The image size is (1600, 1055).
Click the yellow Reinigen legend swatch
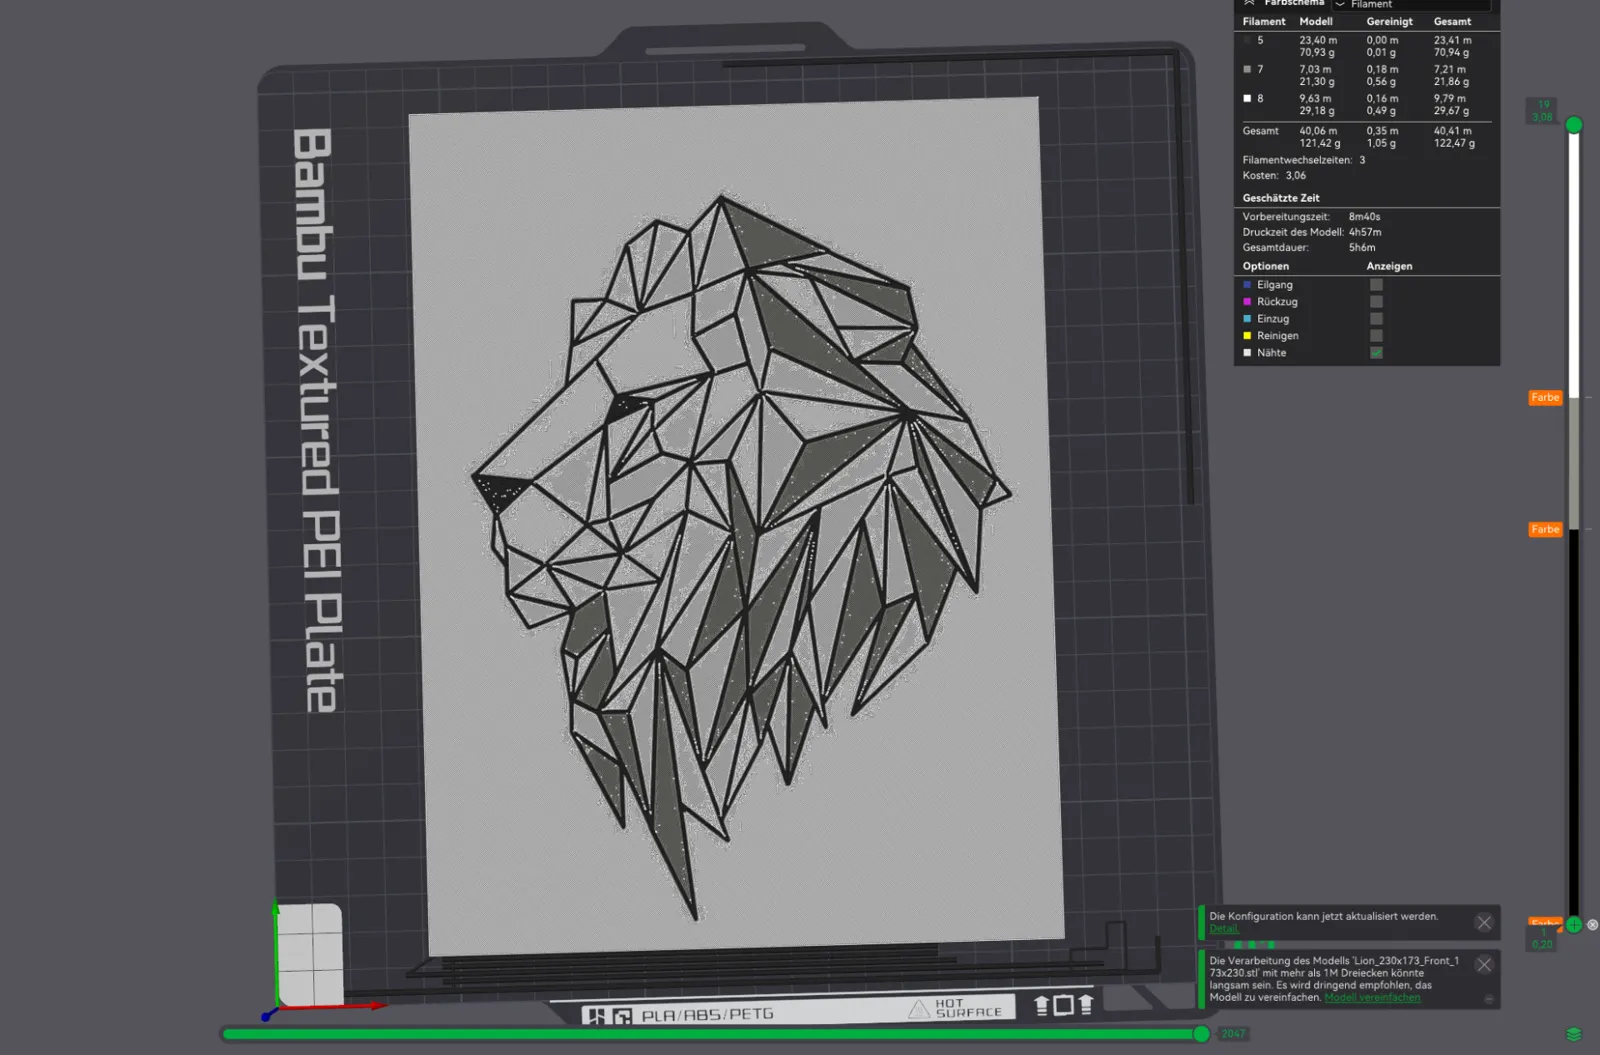1247,336
